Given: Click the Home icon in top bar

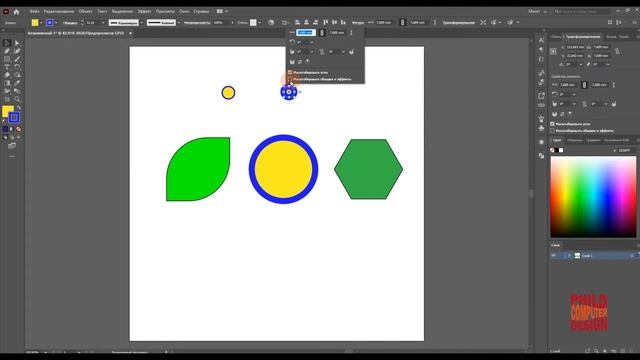Looking at the screenshot, I should tap(16, 11).
